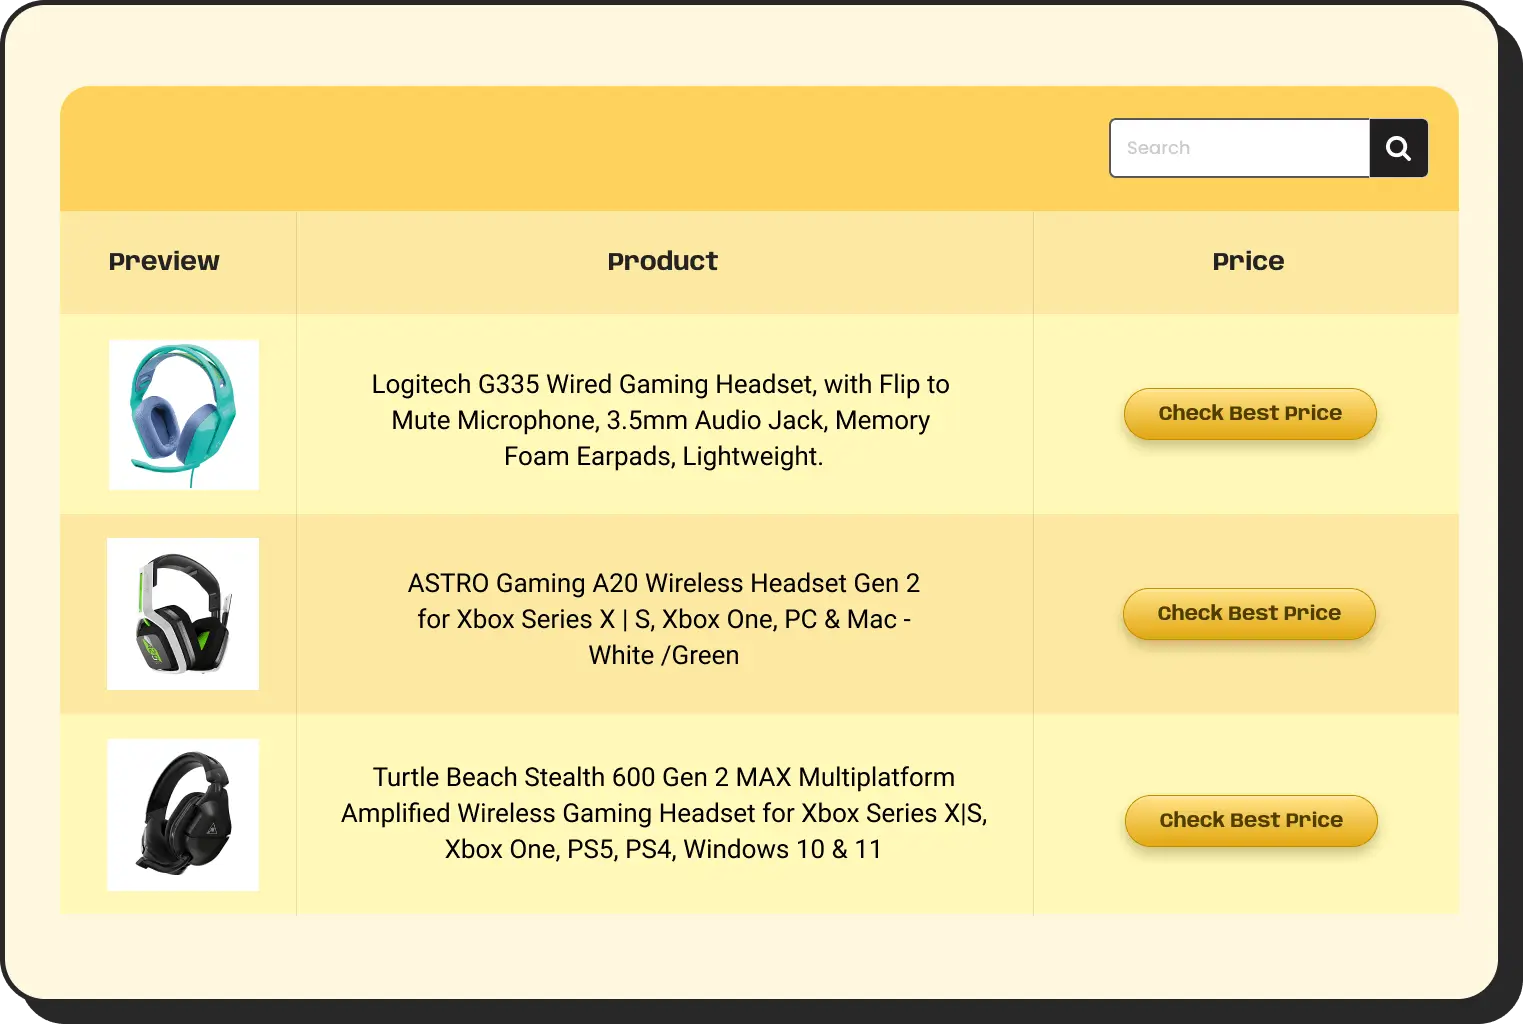Click the Product column header
The image size is (1523, 1024).
[x=663, y=262]
